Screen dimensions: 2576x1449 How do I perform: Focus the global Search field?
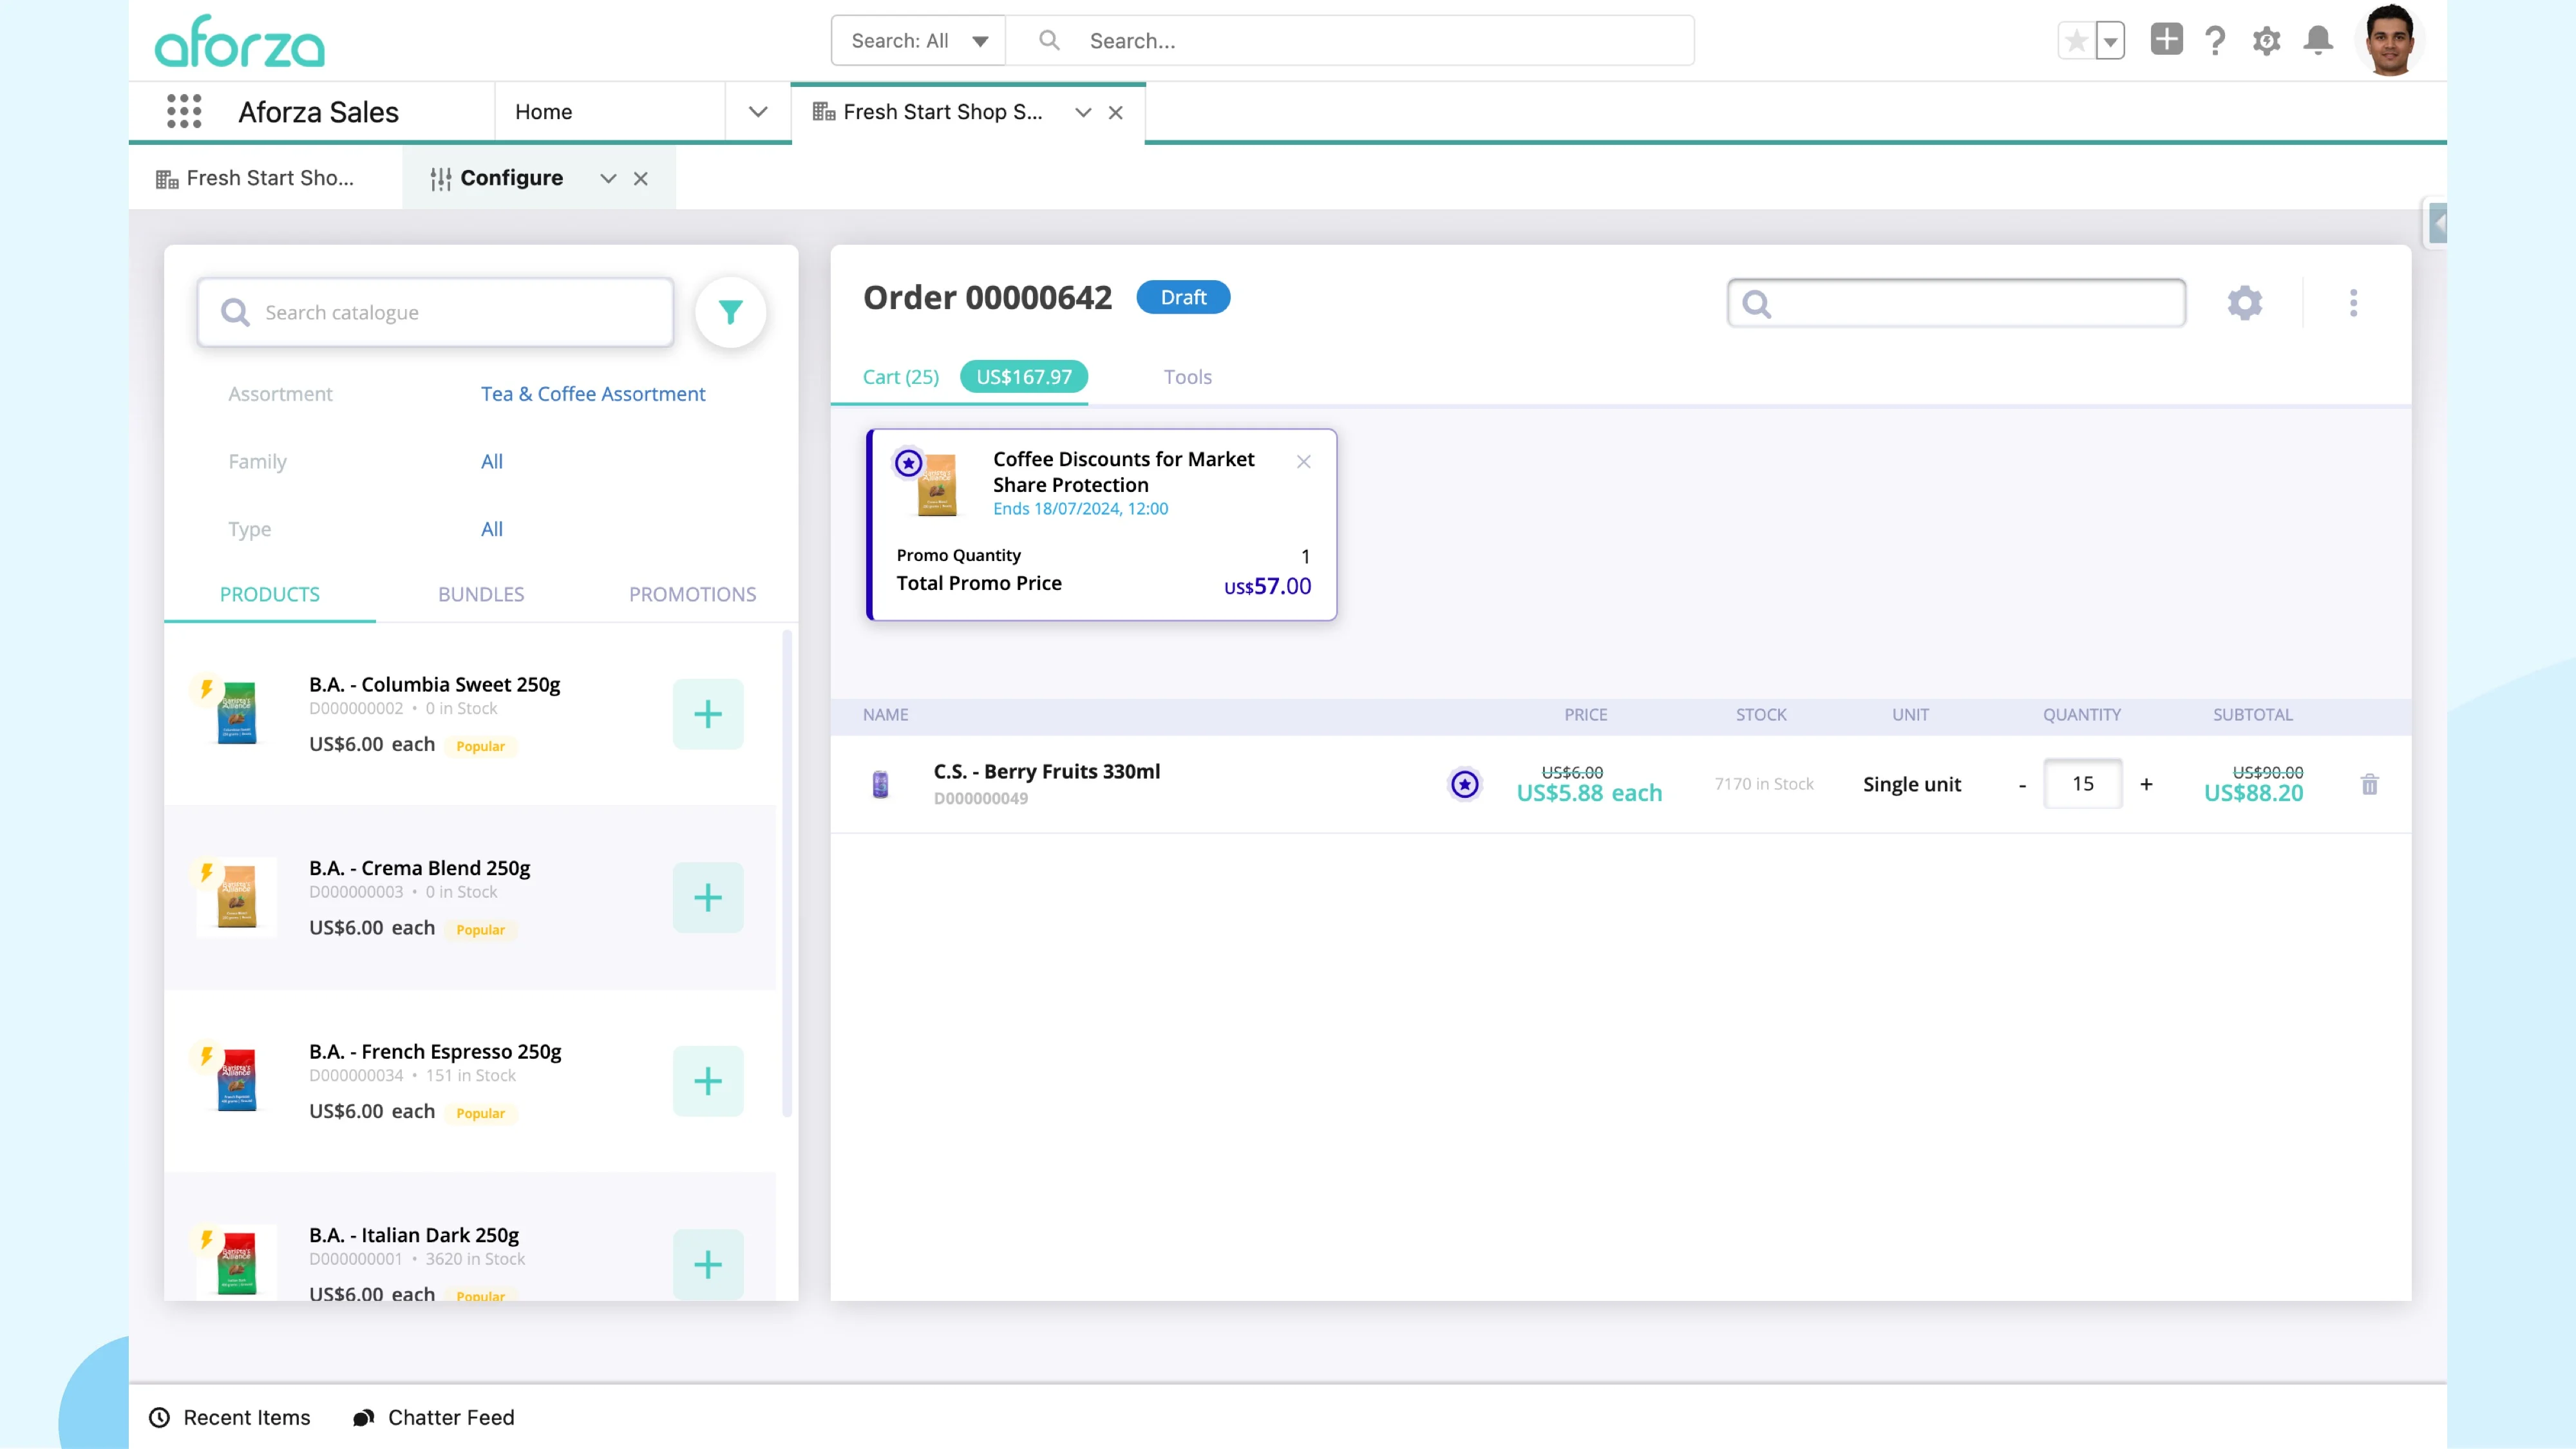point(1350,41)
